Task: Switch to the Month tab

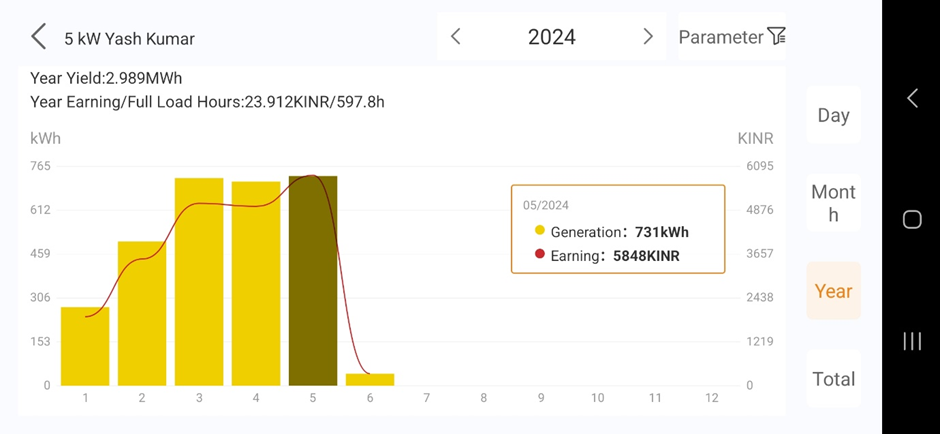Action: point(833,203)
